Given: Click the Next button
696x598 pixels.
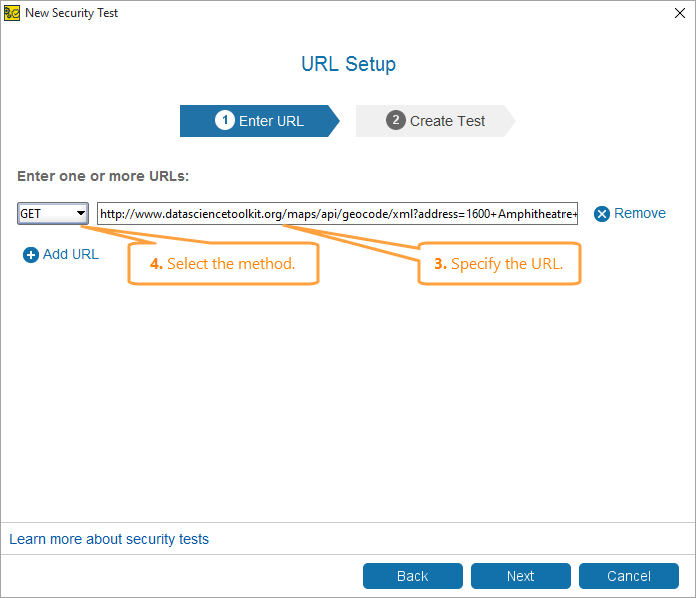Looking at the screenshot, I should pos(521,576).
